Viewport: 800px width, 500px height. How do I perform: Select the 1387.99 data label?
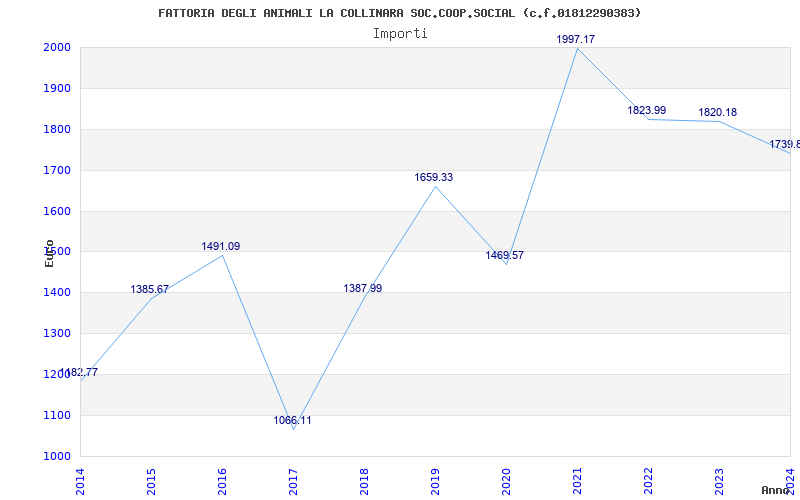coord(363,288)
